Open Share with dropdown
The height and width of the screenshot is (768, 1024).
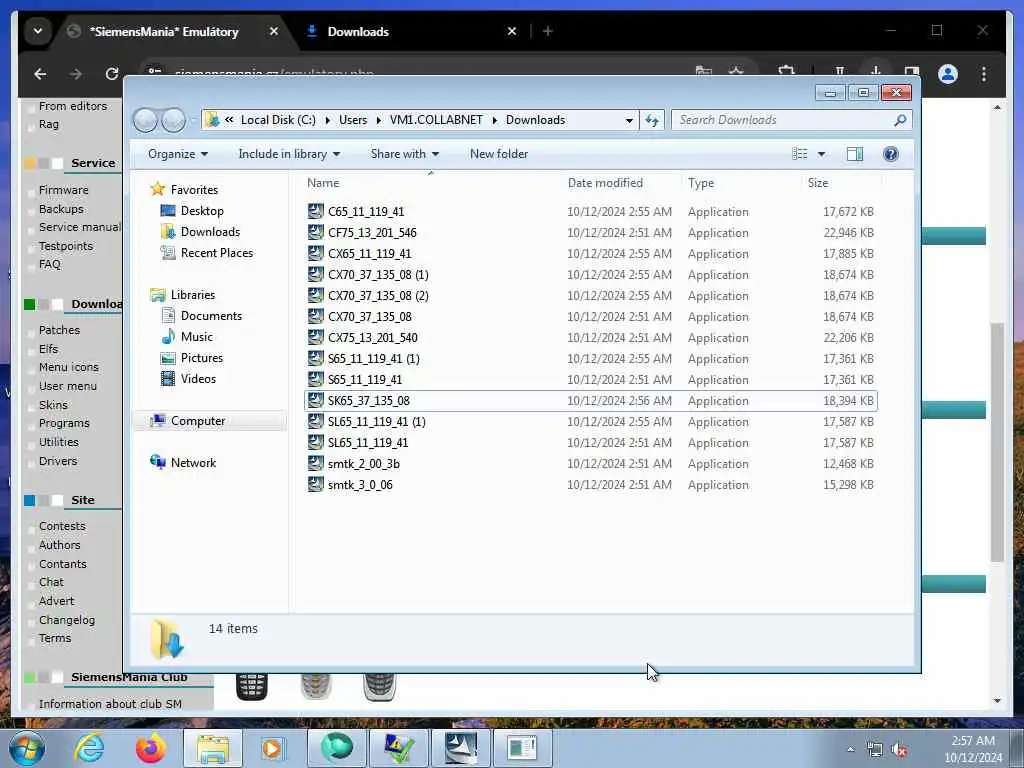pos(405,154)
